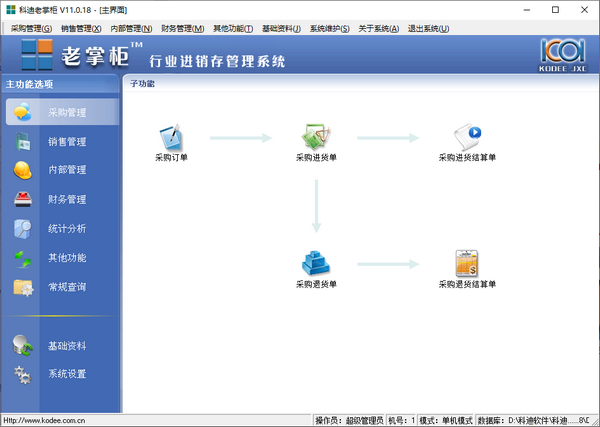This screenshot has width=600, height=427.
Task: Open the 销售管理(X) menu
Action: (x=81, y=29)
